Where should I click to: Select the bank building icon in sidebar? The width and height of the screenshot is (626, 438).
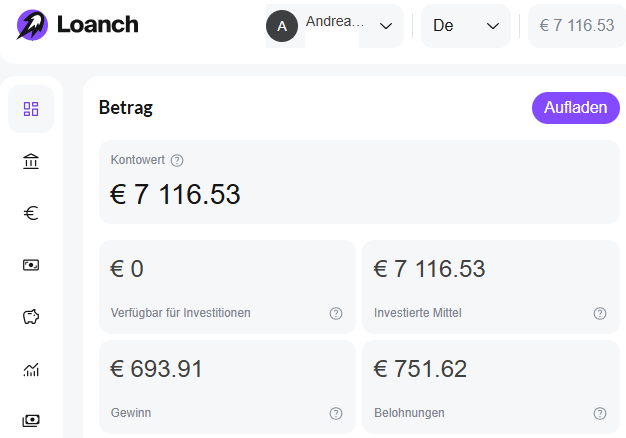pyautogui.click(x=31, y=161)
